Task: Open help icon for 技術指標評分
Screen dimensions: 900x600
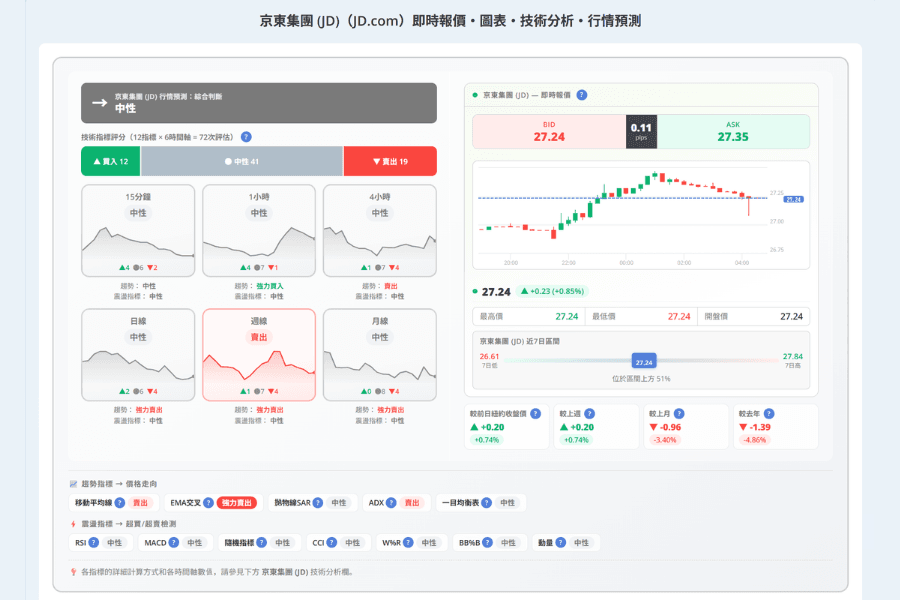Action: (246, 137)
